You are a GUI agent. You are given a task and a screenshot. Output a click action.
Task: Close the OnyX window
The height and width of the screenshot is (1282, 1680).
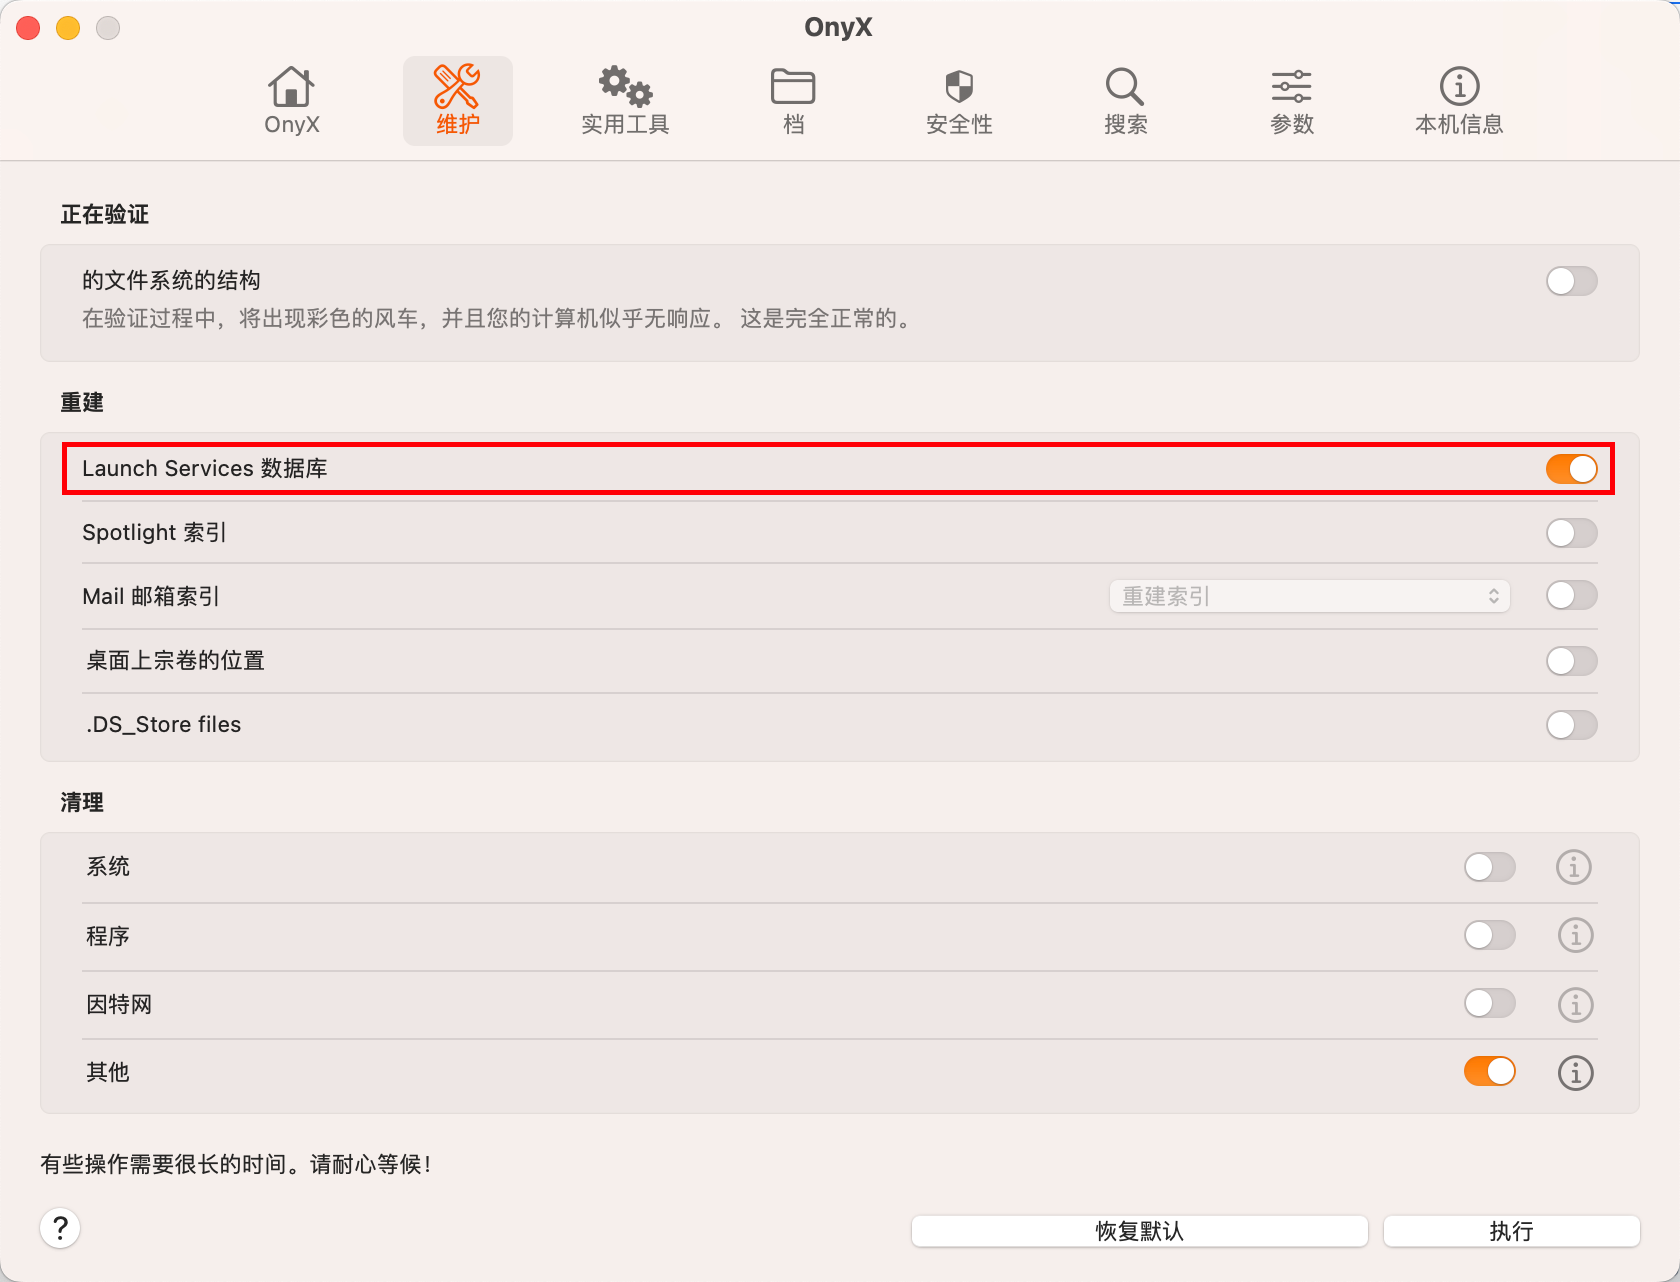pyautogui.click(x=28, y=28)
